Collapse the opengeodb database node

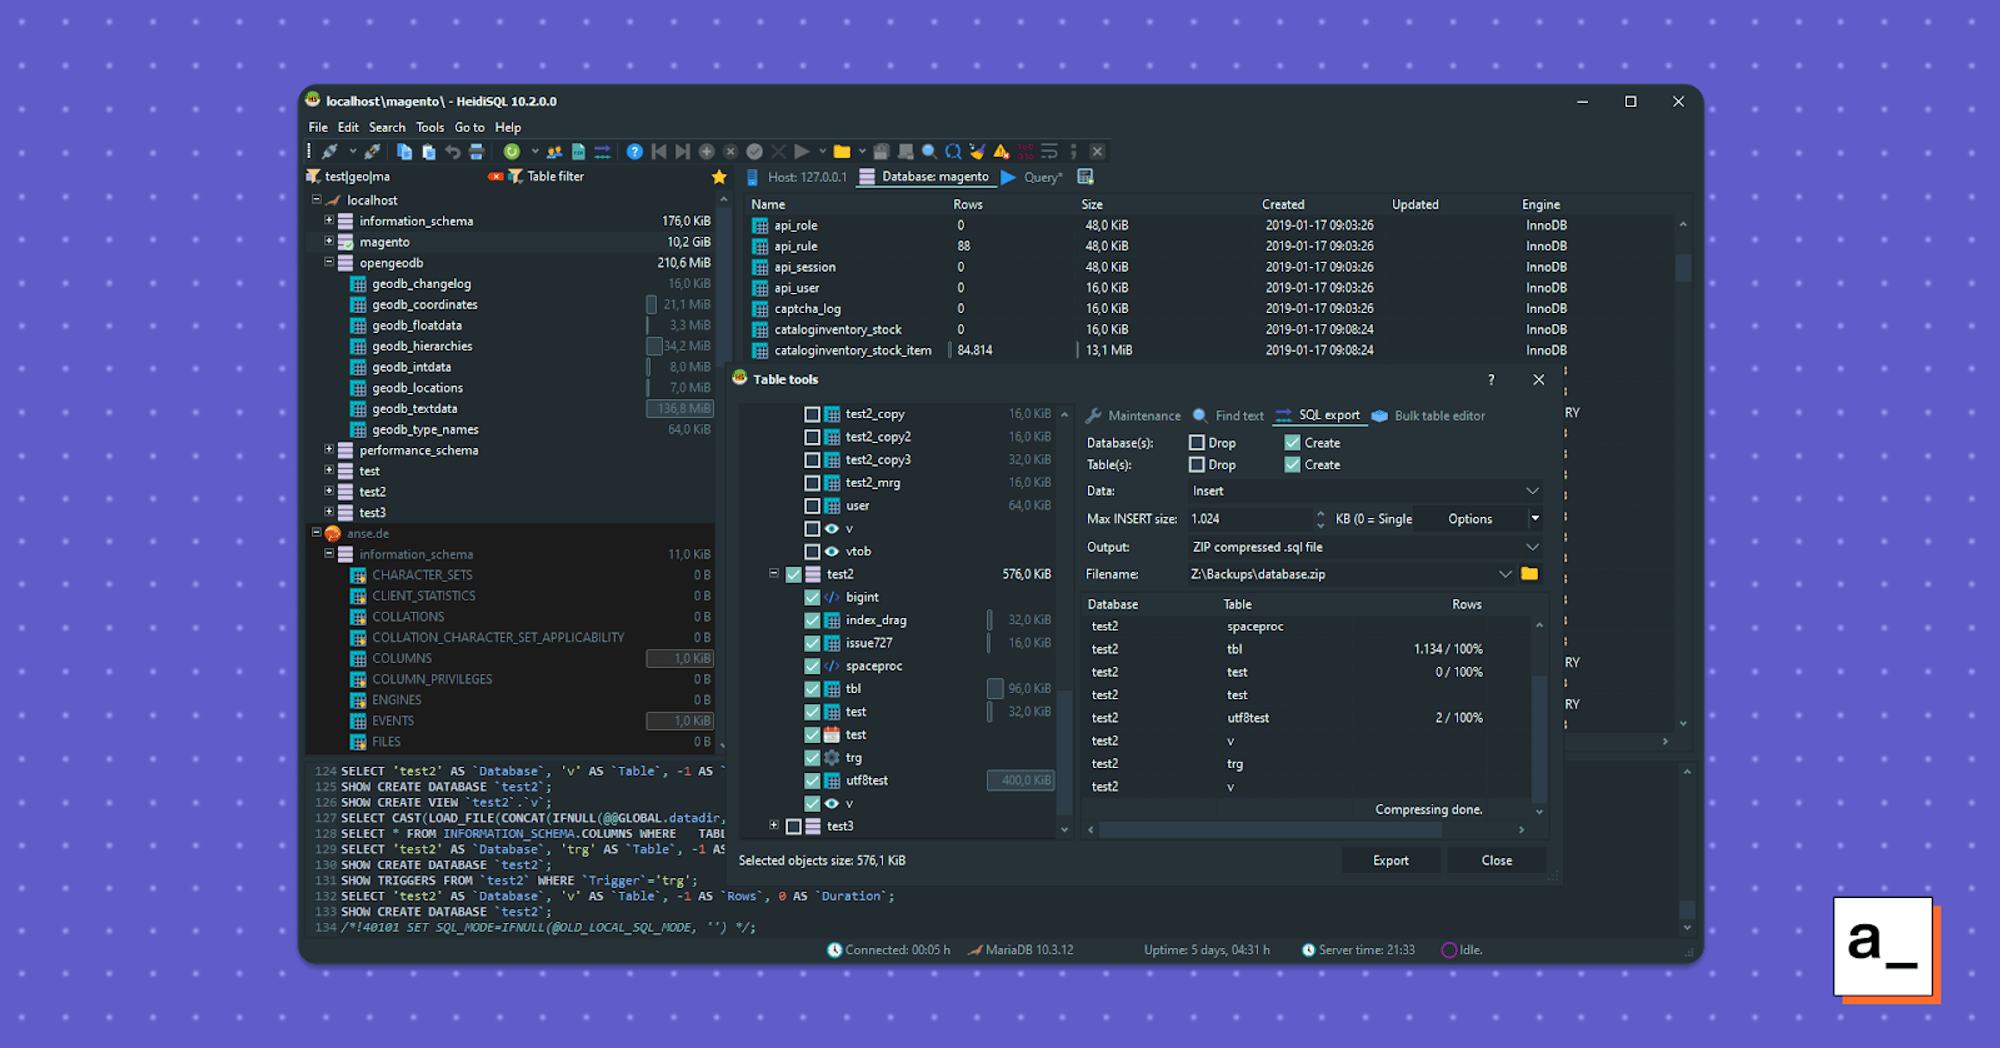coord(329,263)
